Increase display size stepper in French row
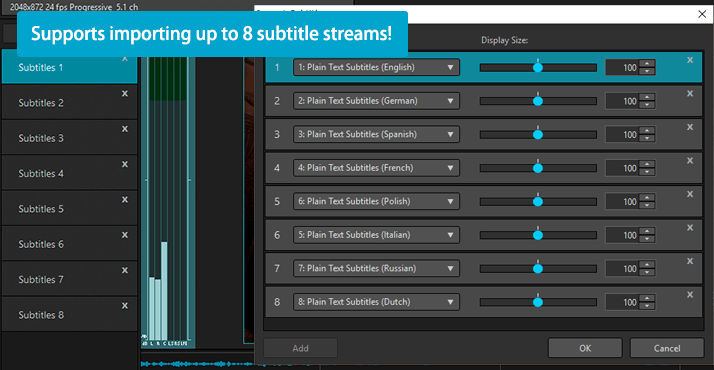 click(x=647, y=164)
